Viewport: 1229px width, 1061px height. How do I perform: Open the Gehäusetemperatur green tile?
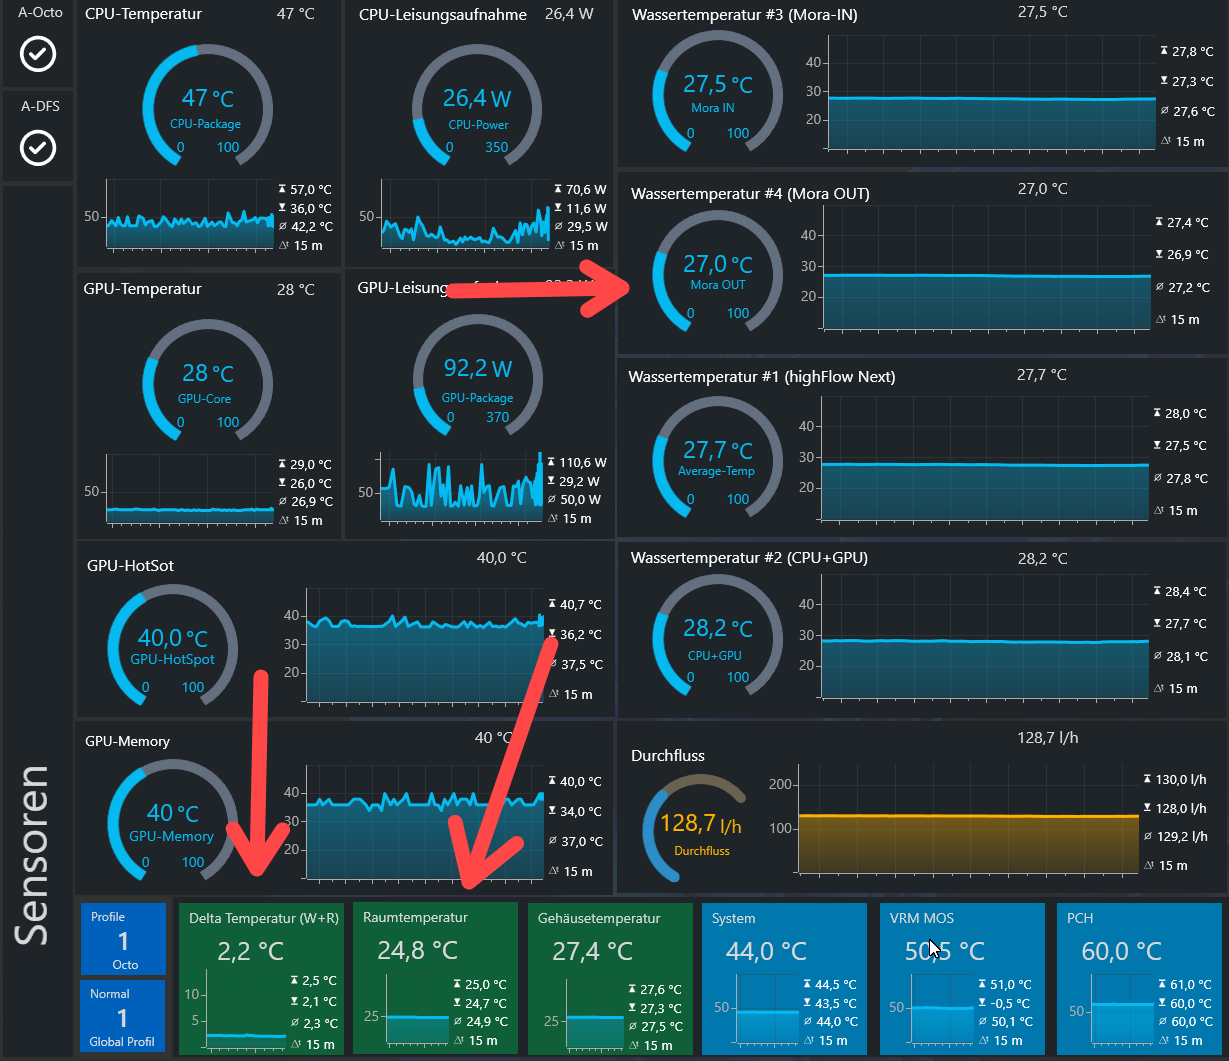(x=610, y=978)
